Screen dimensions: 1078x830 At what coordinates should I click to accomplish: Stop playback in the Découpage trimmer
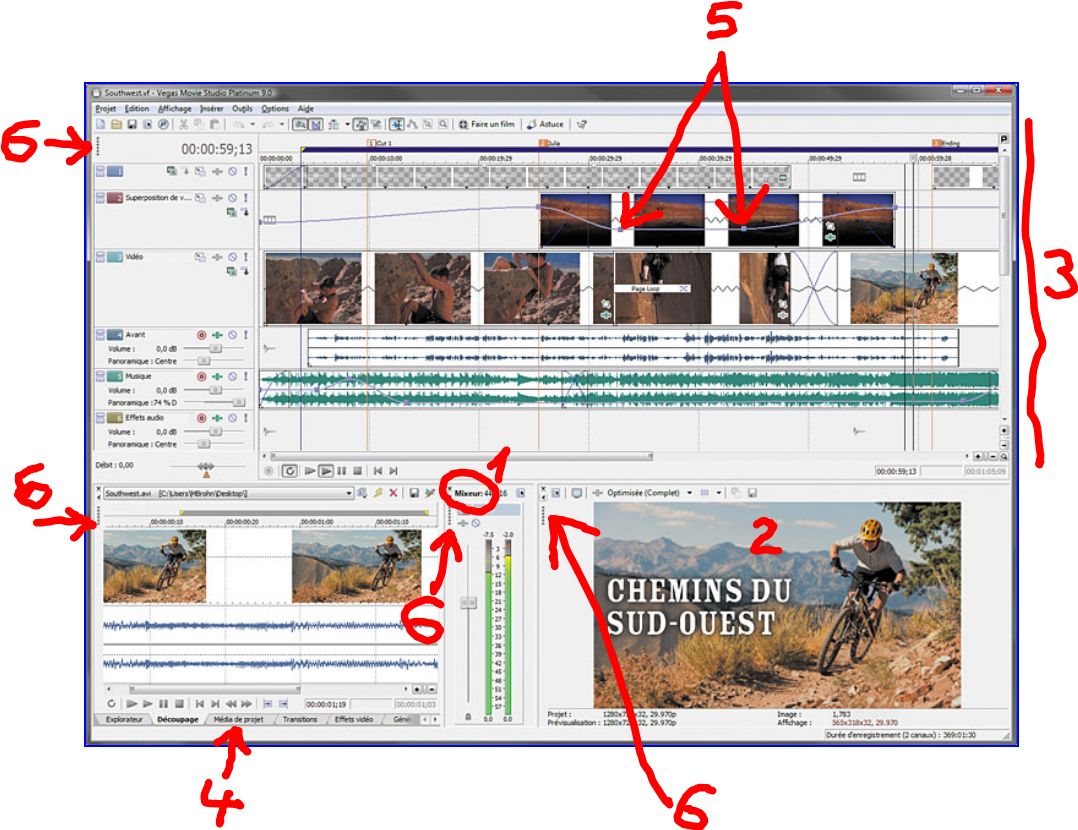pyautogui.click(x=179, y=704)
